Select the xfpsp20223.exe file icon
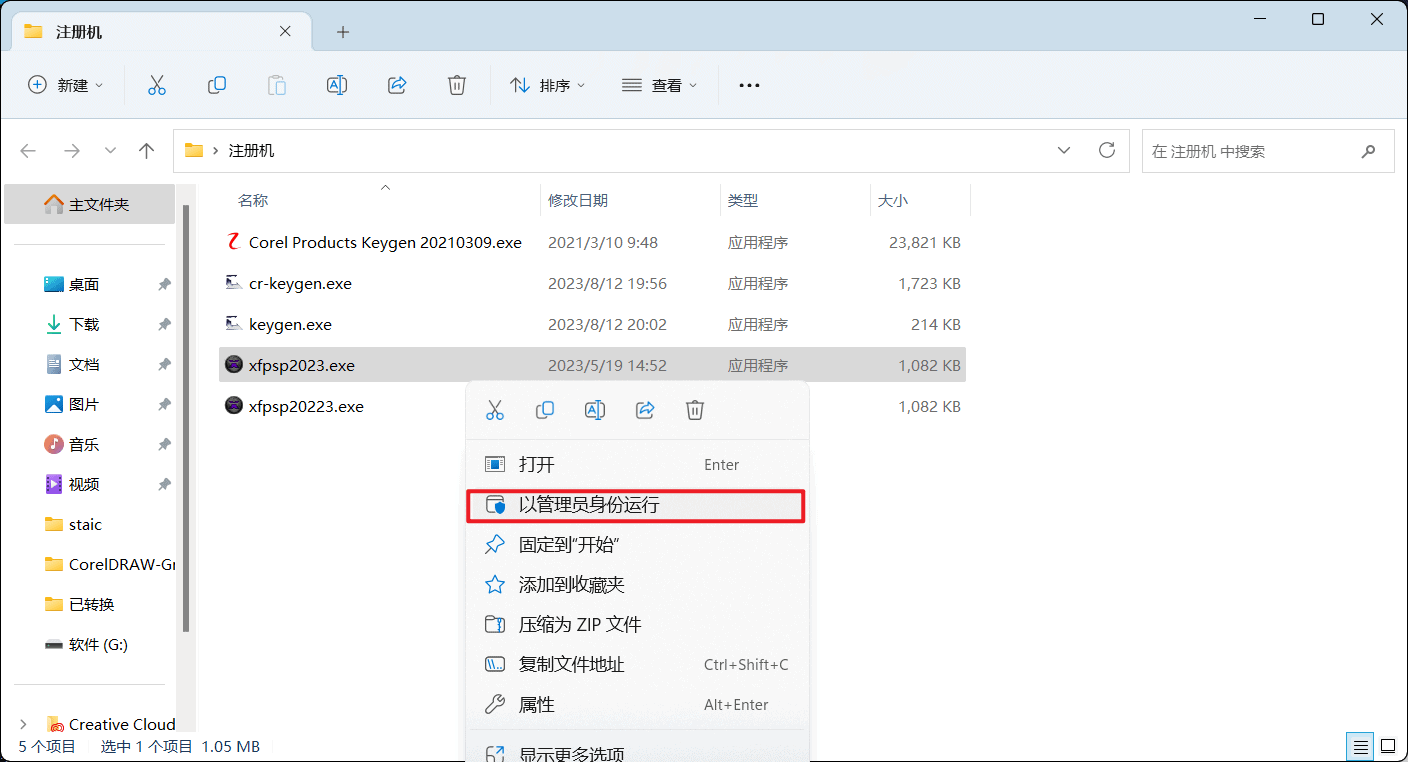1408x762 pixels. pyautogui.click(x=233, y=406)
